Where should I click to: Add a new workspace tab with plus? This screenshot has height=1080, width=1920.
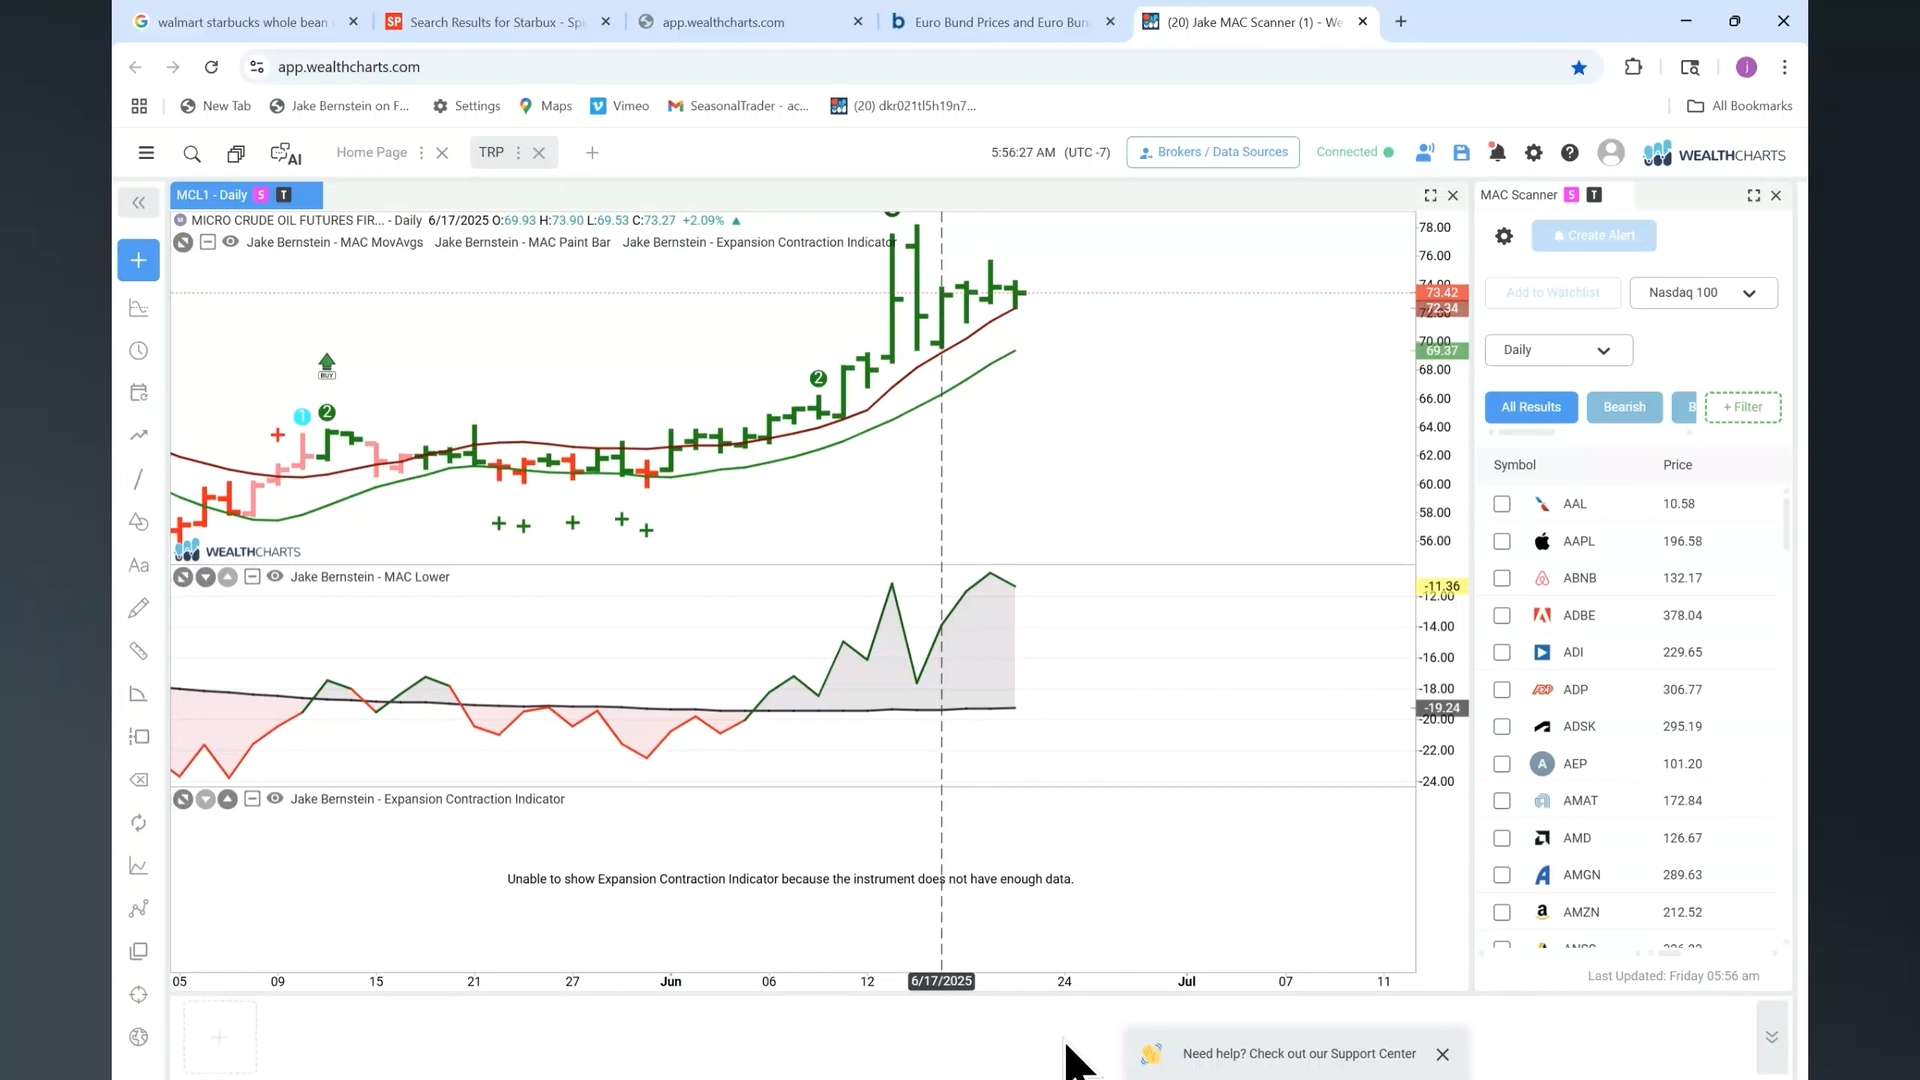click(x=592, y=153)
